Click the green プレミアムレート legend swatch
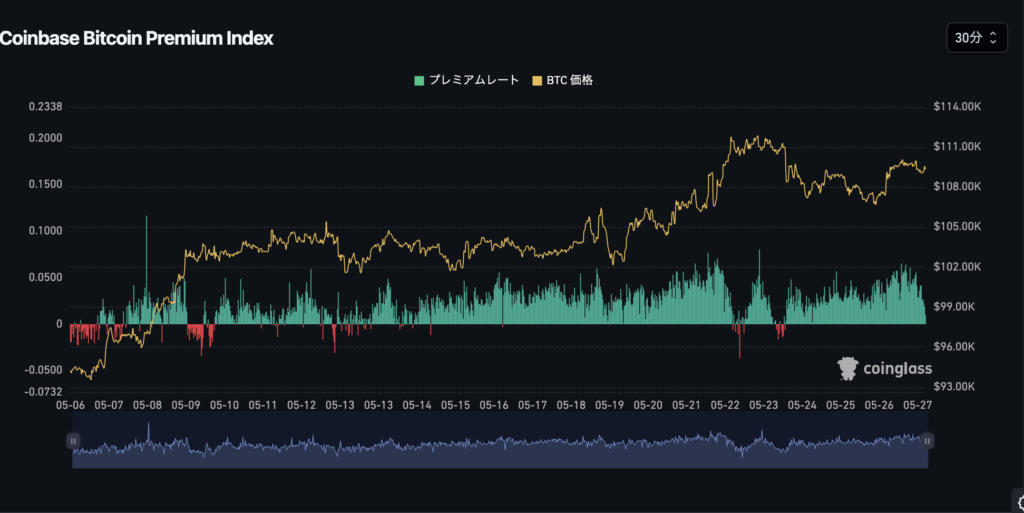The height and width of the screenshot is (513, 1024). coord(419,81)
